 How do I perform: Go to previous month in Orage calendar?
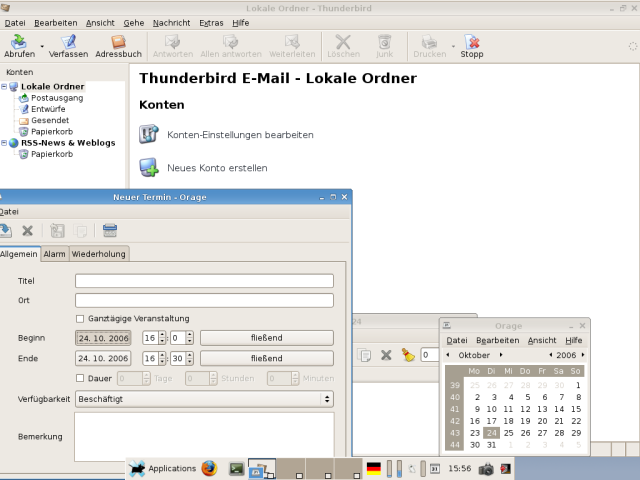pyautogui.click(x=448, y=355)
